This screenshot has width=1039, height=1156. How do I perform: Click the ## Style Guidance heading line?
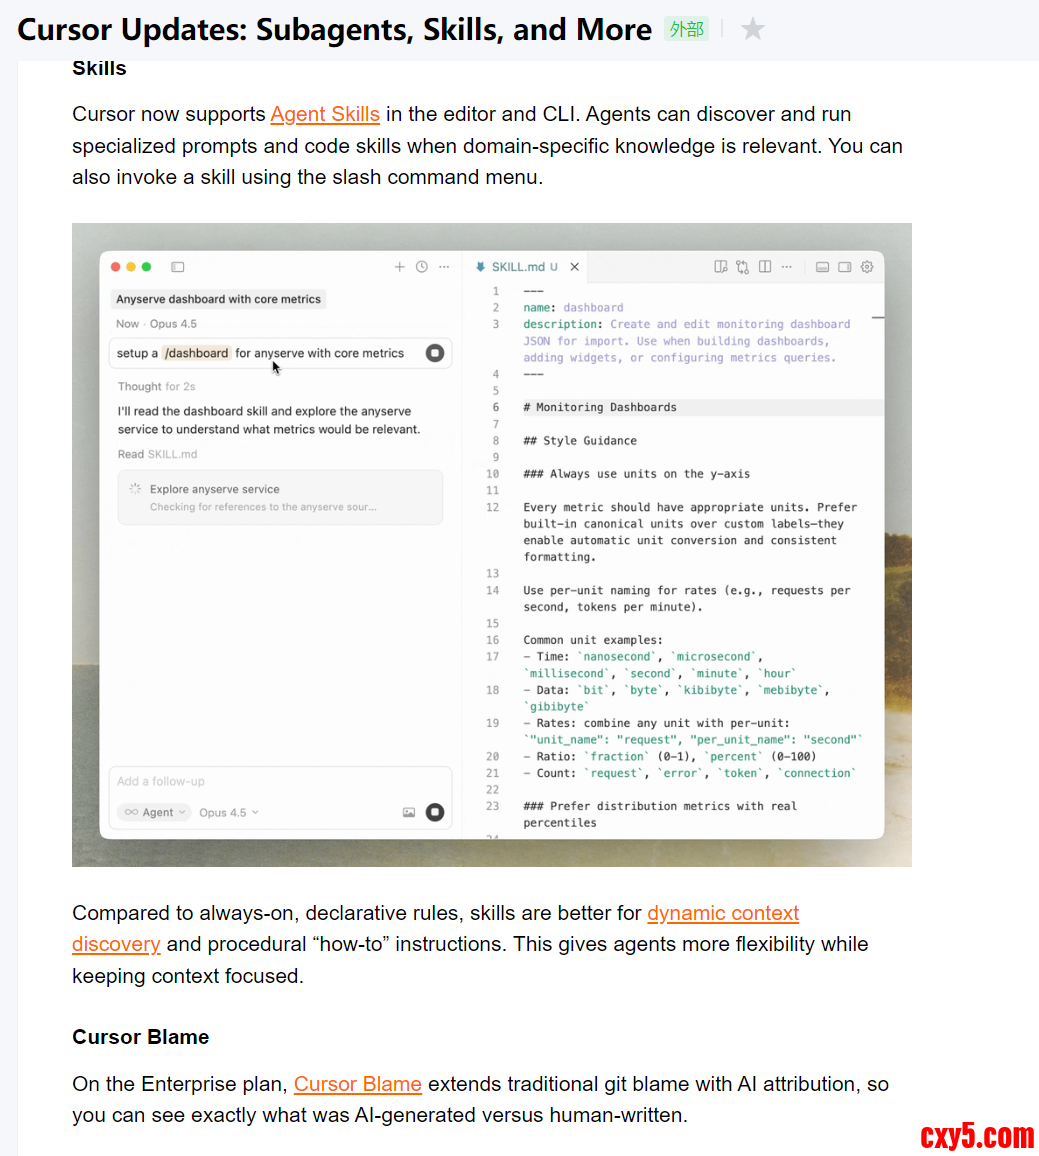[x=580, y=441]
